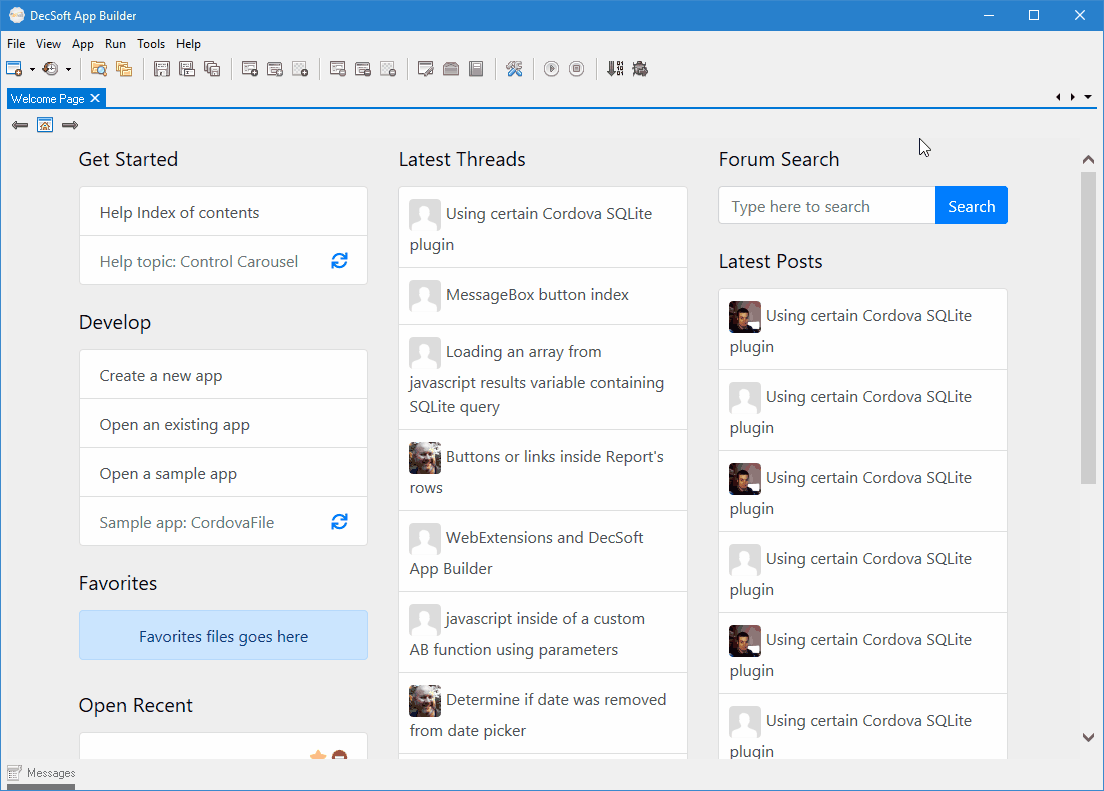The width and height of the screenshot is (1104, 791).
Task: Click the Add new dialog icon
Action: (275, 69)
